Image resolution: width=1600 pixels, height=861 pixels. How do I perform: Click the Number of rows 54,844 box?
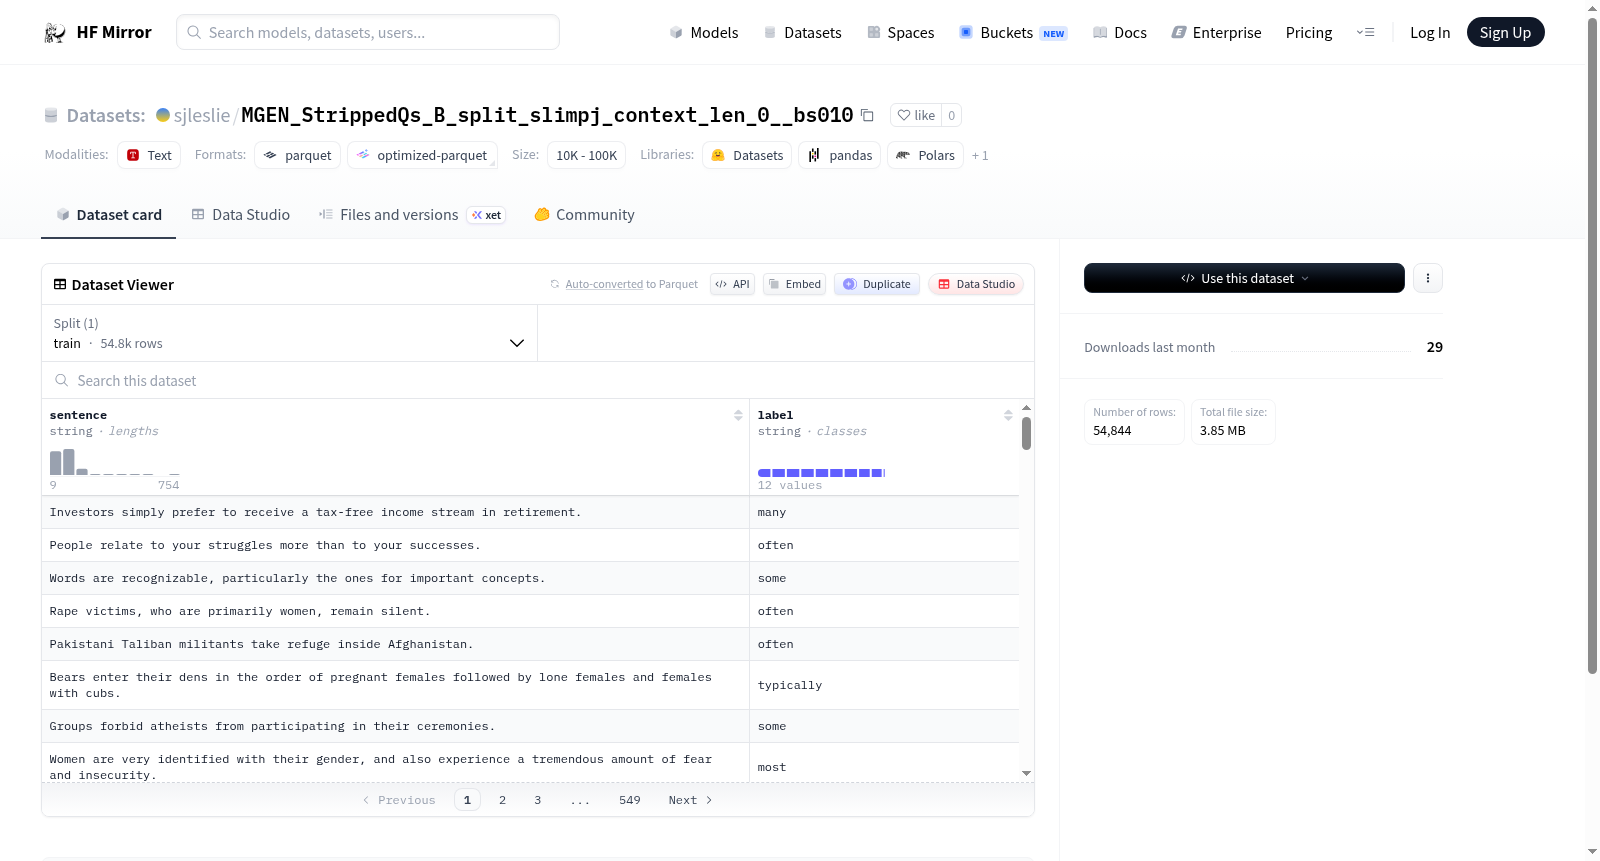click(x=1134, y=422)
